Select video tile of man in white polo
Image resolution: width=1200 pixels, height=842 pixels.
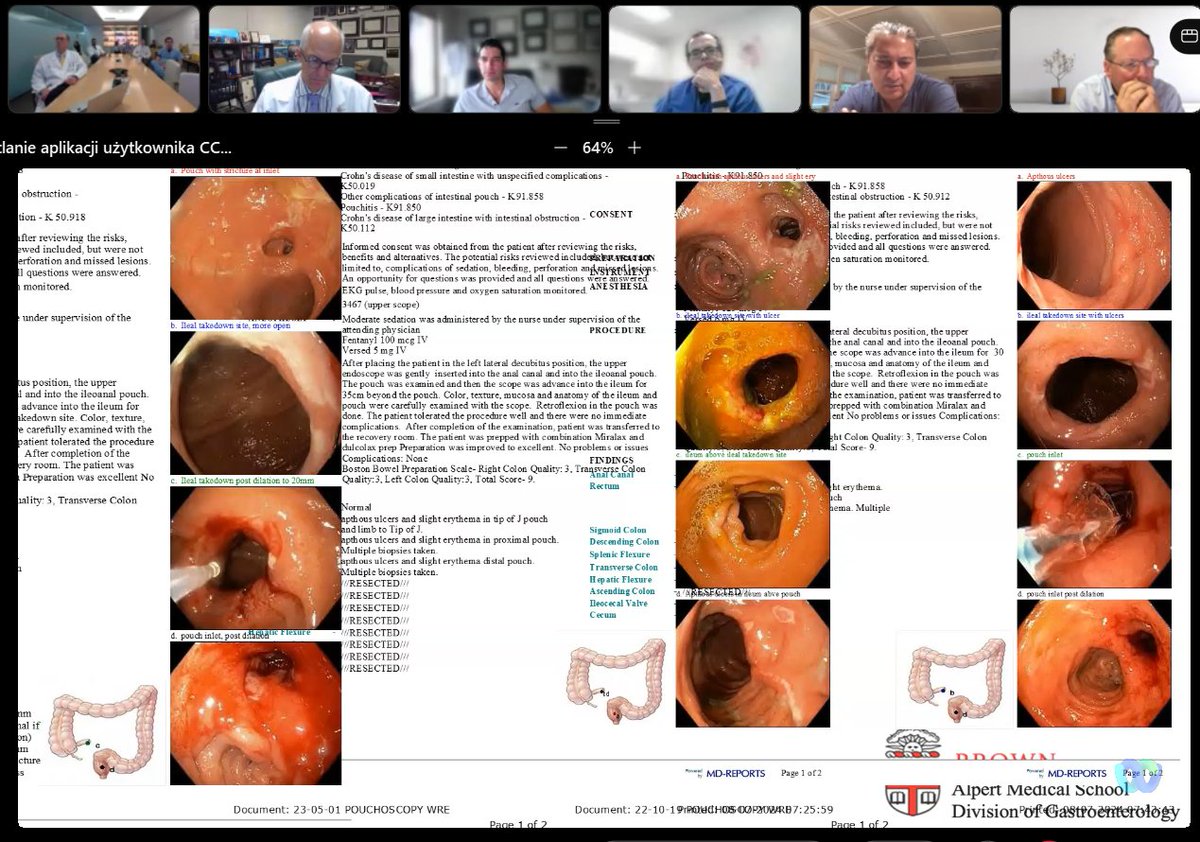[x=505, y=59]
